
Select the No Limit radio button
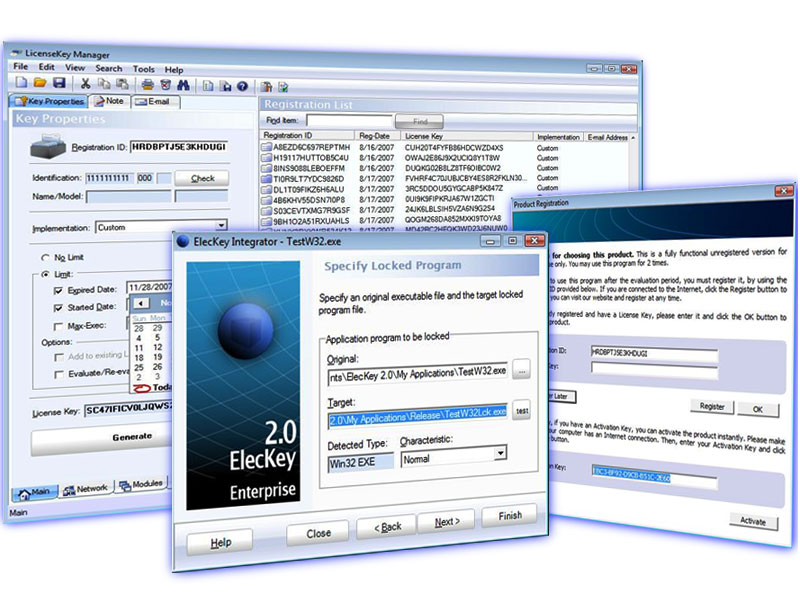(x=47, y=257)
